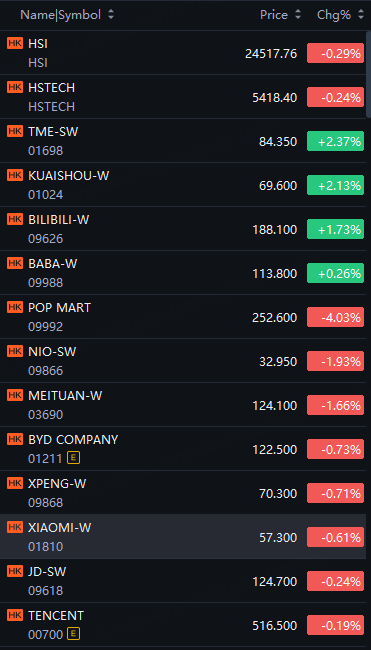Screen dimensions: 371x650
Task: Click the HK market icon beside TME-SW
Action: coord(15,131)
